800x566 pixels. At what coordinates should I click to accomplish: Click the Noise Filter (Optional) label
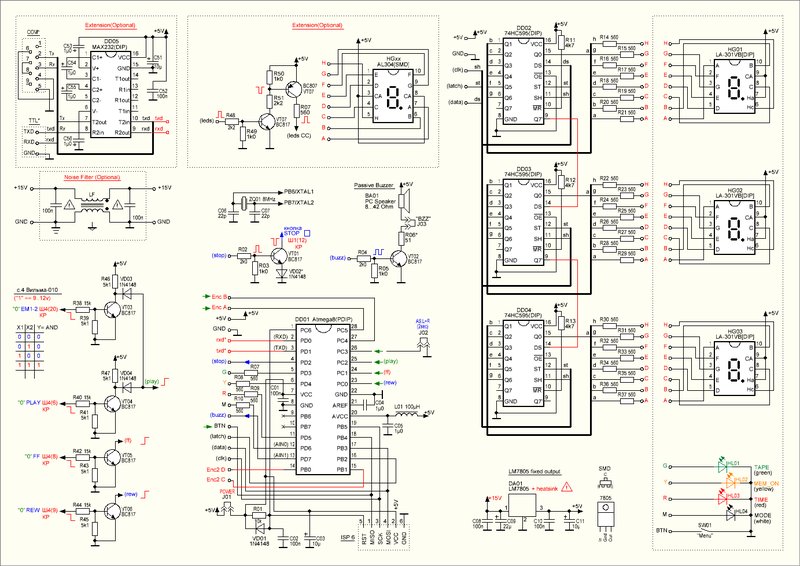[92, 178]
